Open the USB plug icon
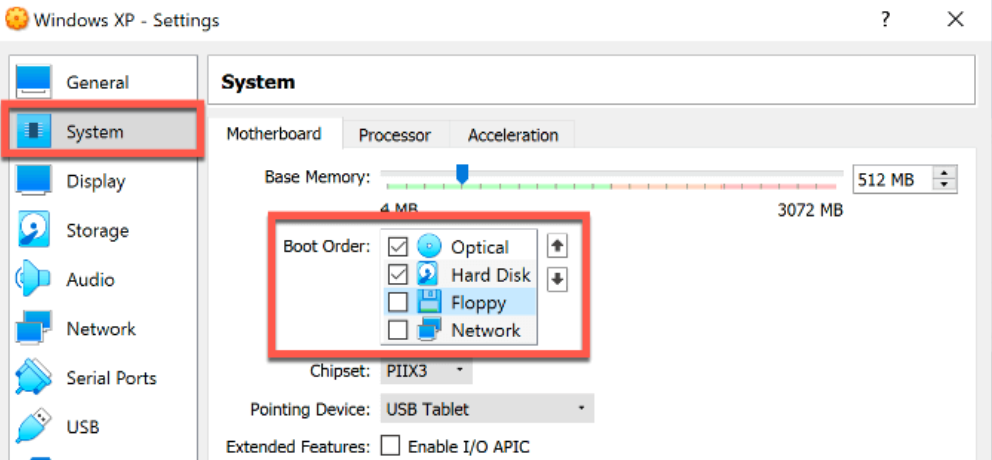The image size is (992, 460). (32, 426)
